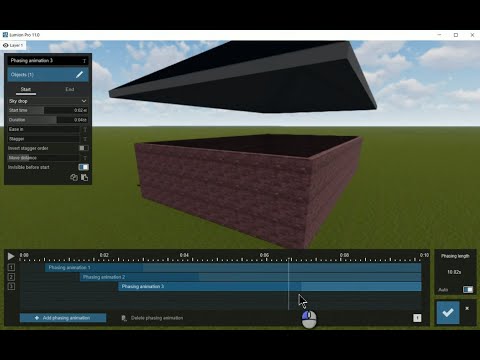Edit objects with the pencil icon

(79, 75)
